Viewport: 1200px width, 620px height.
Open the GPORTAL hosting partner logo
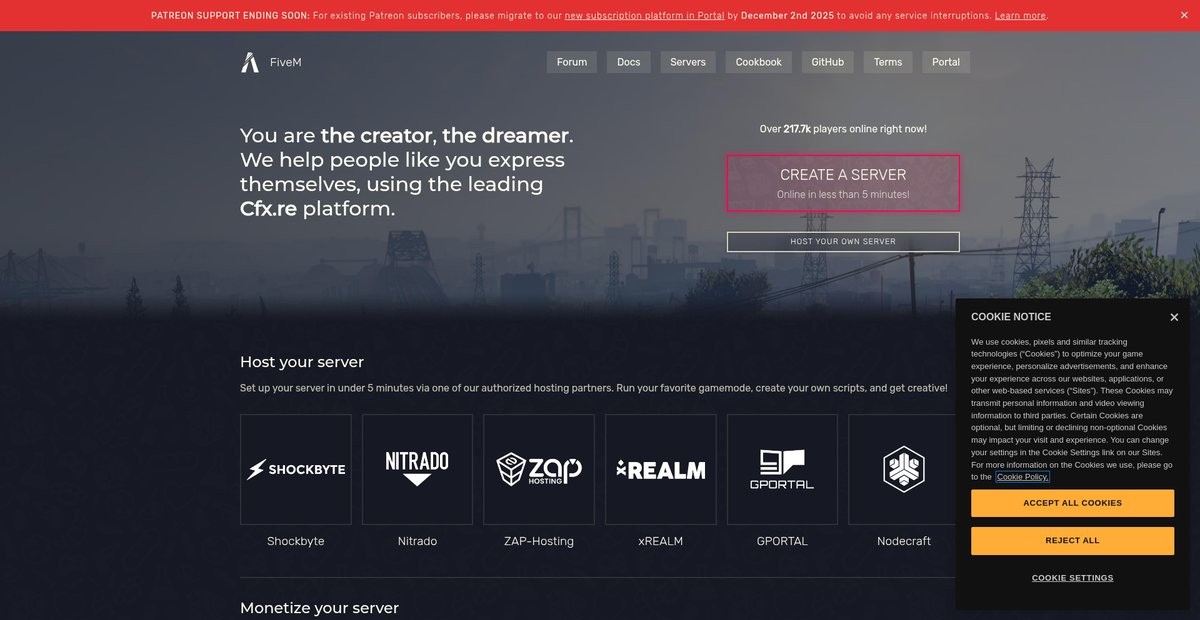point(782,470)
